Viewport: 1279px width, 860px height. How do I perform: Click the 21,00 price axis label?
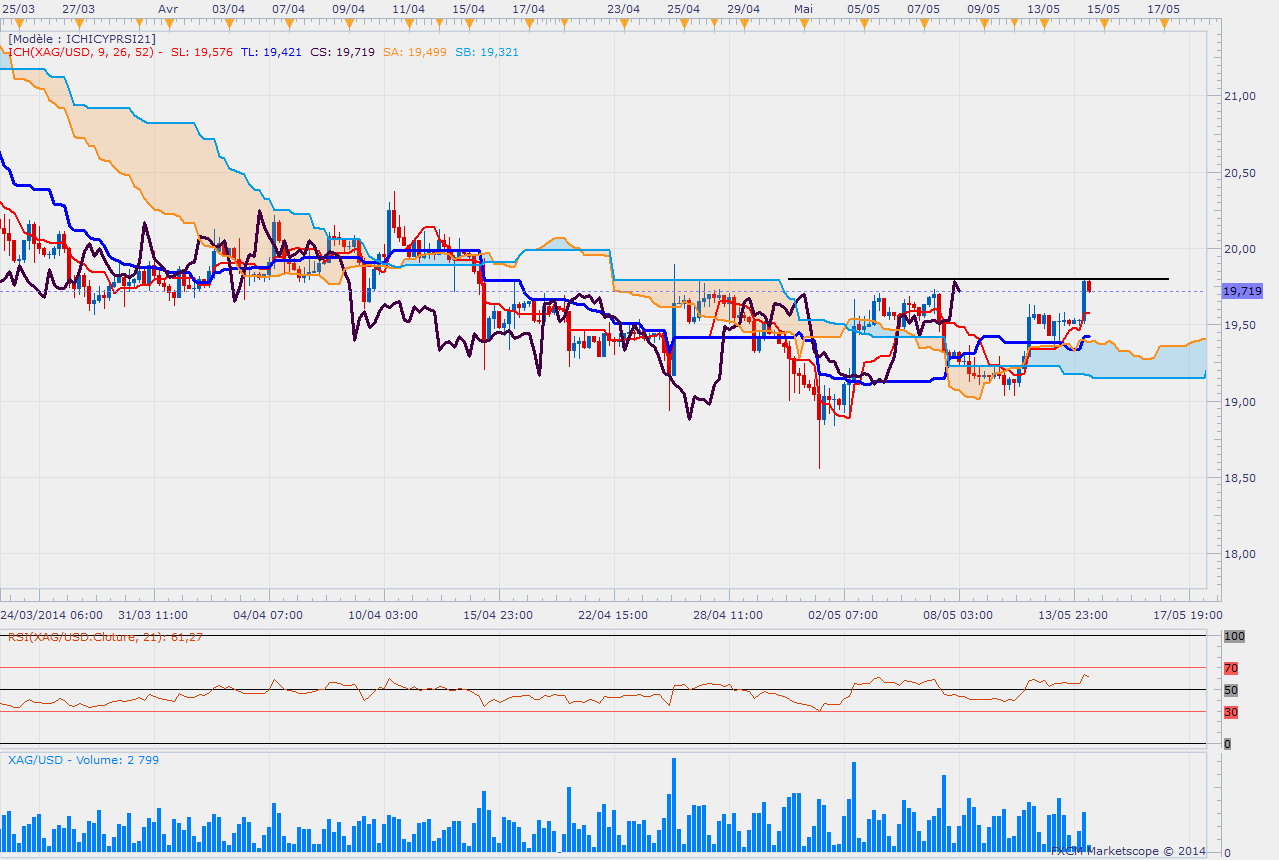point(1238,96)
